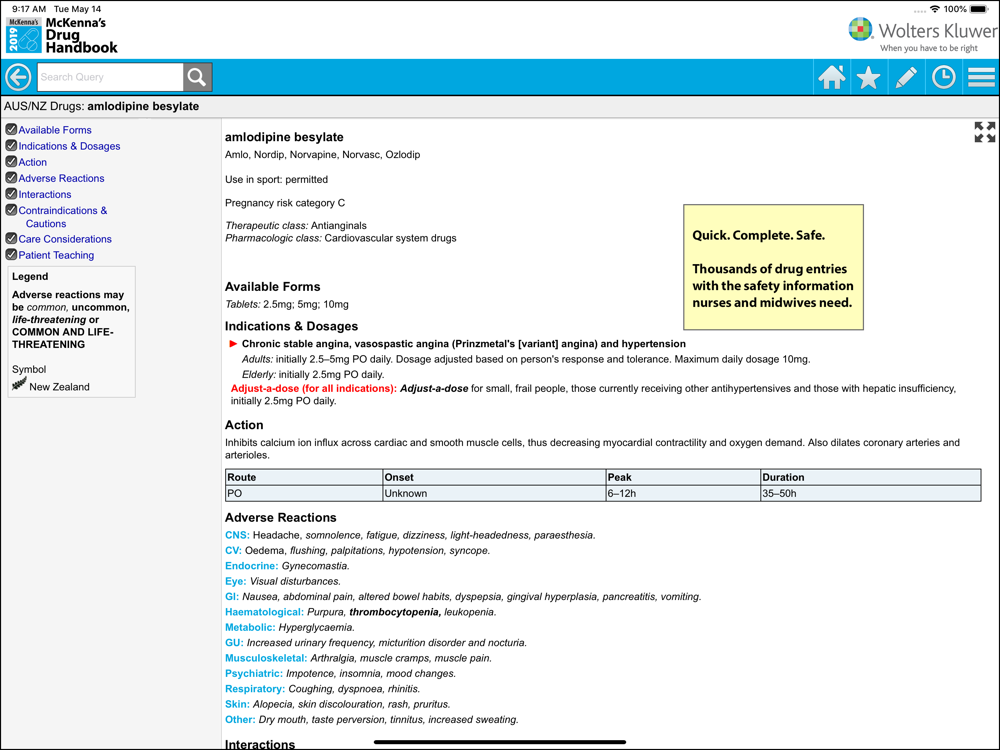Screen dimensions: 1000x750
Task: Toggle the Available Forms checkbox
Action: (x=11, y=129)
